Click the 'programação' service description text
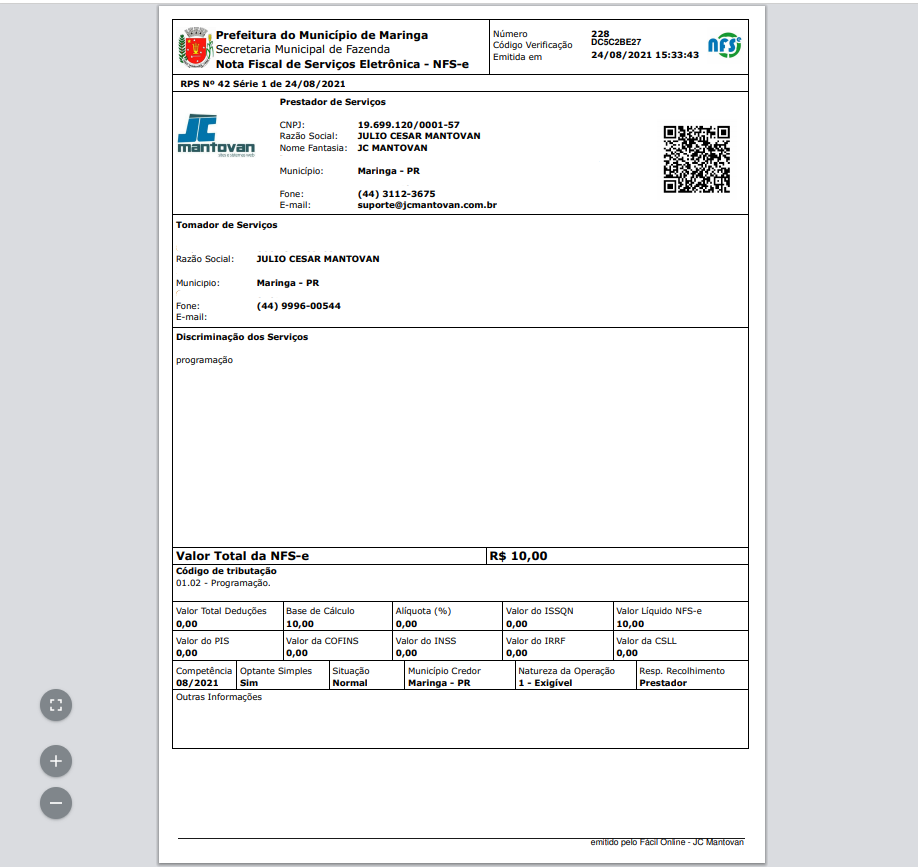Screen dimensions: 918x867 204,360
